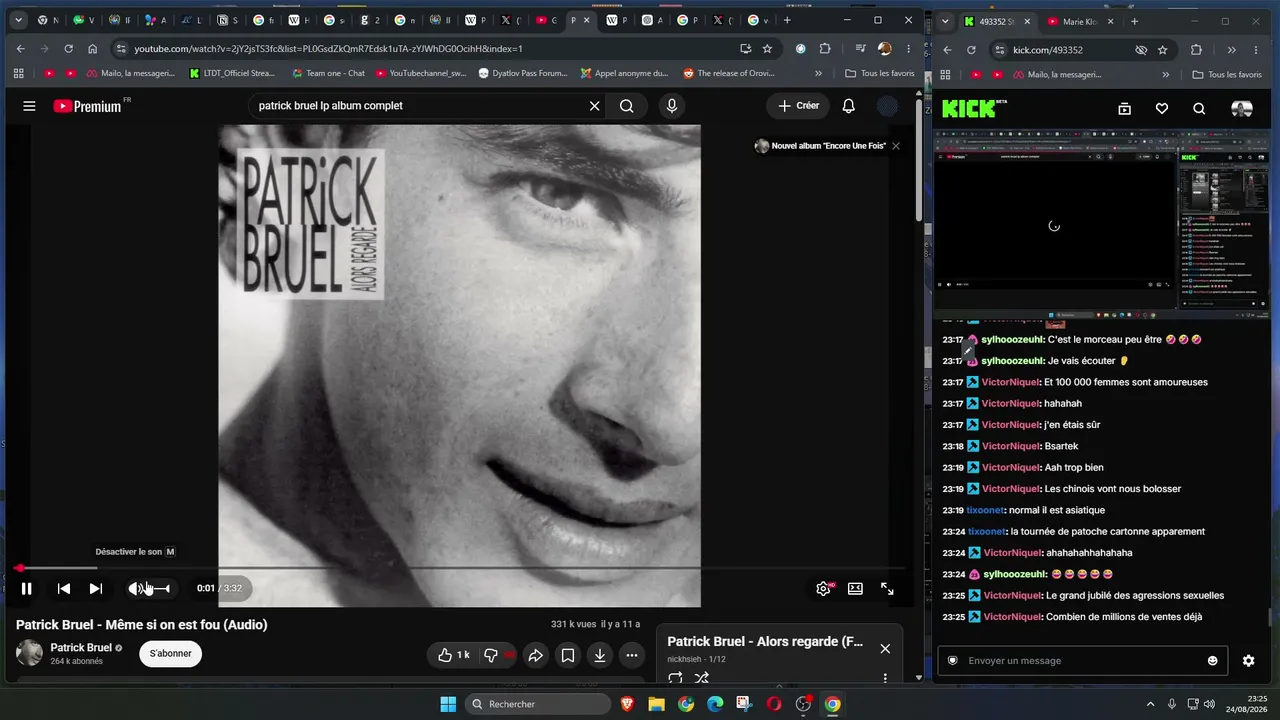Dislike the Patrick Bruel video
The image size is (1280, 720).
click(494, 656)
